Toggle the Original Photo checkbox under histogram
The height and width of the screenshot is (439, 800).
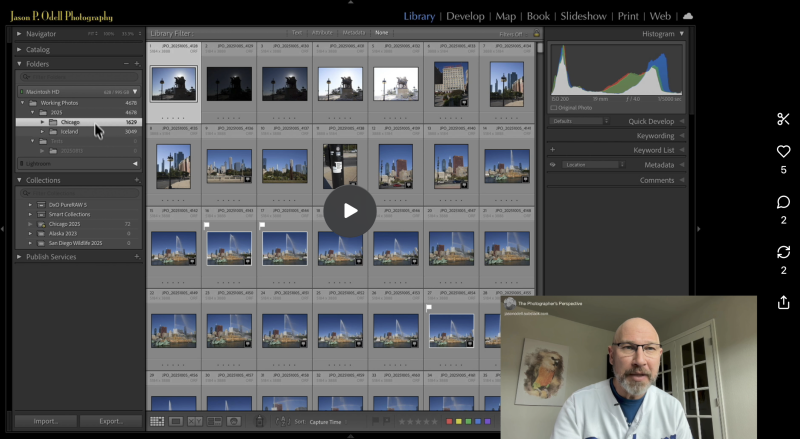554,108
